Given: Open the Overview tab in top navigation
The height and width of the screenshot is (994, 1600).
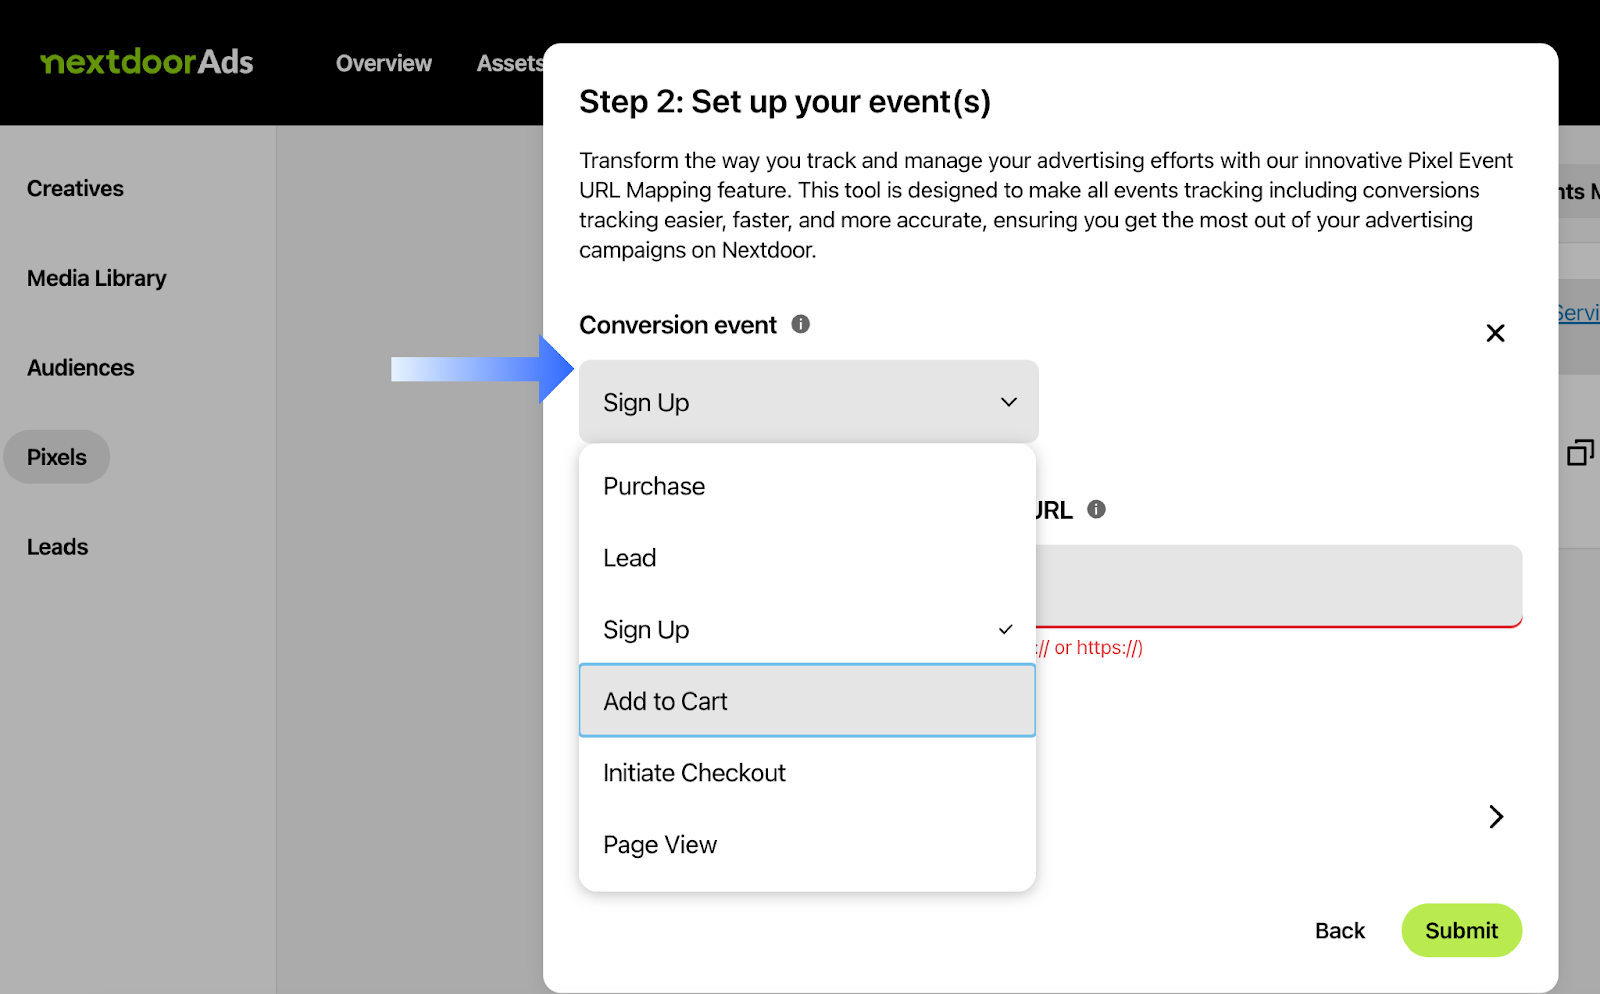Looking at the screenshot, I should tap(384, 63).
